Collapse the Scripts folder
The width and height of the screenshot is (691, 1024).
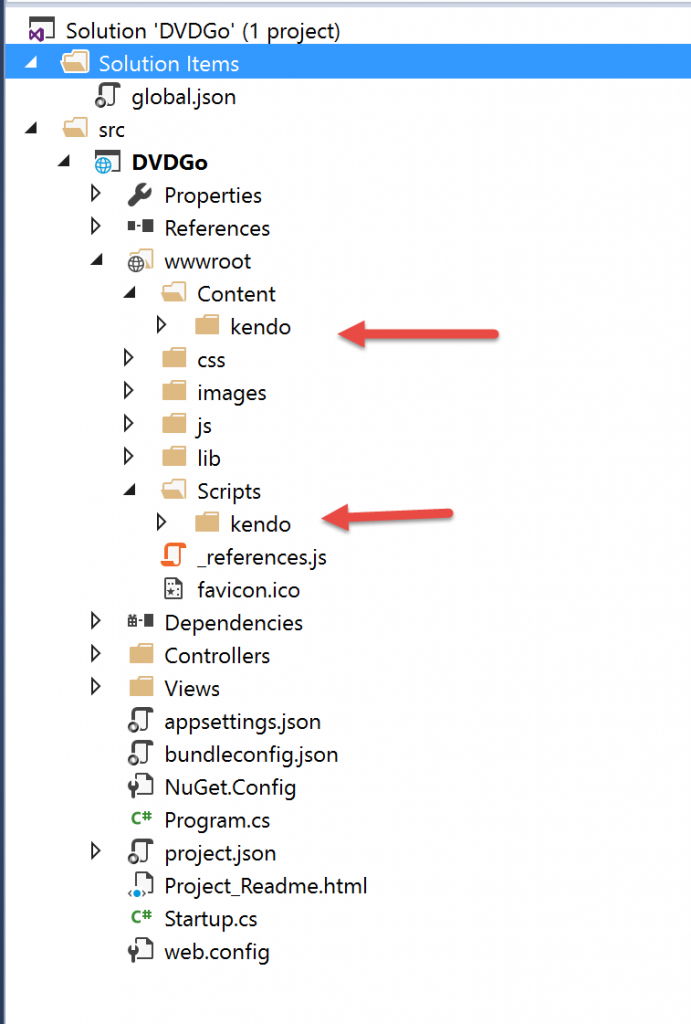[x=130, y=489]
